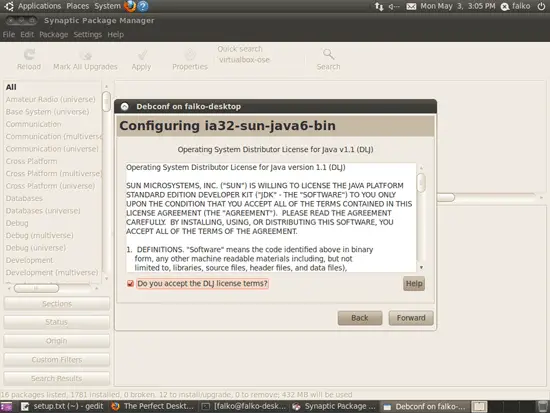Click the clock showing Mon May 3
The height and width of the screenshot is (413, 550).
click(457, 6)
